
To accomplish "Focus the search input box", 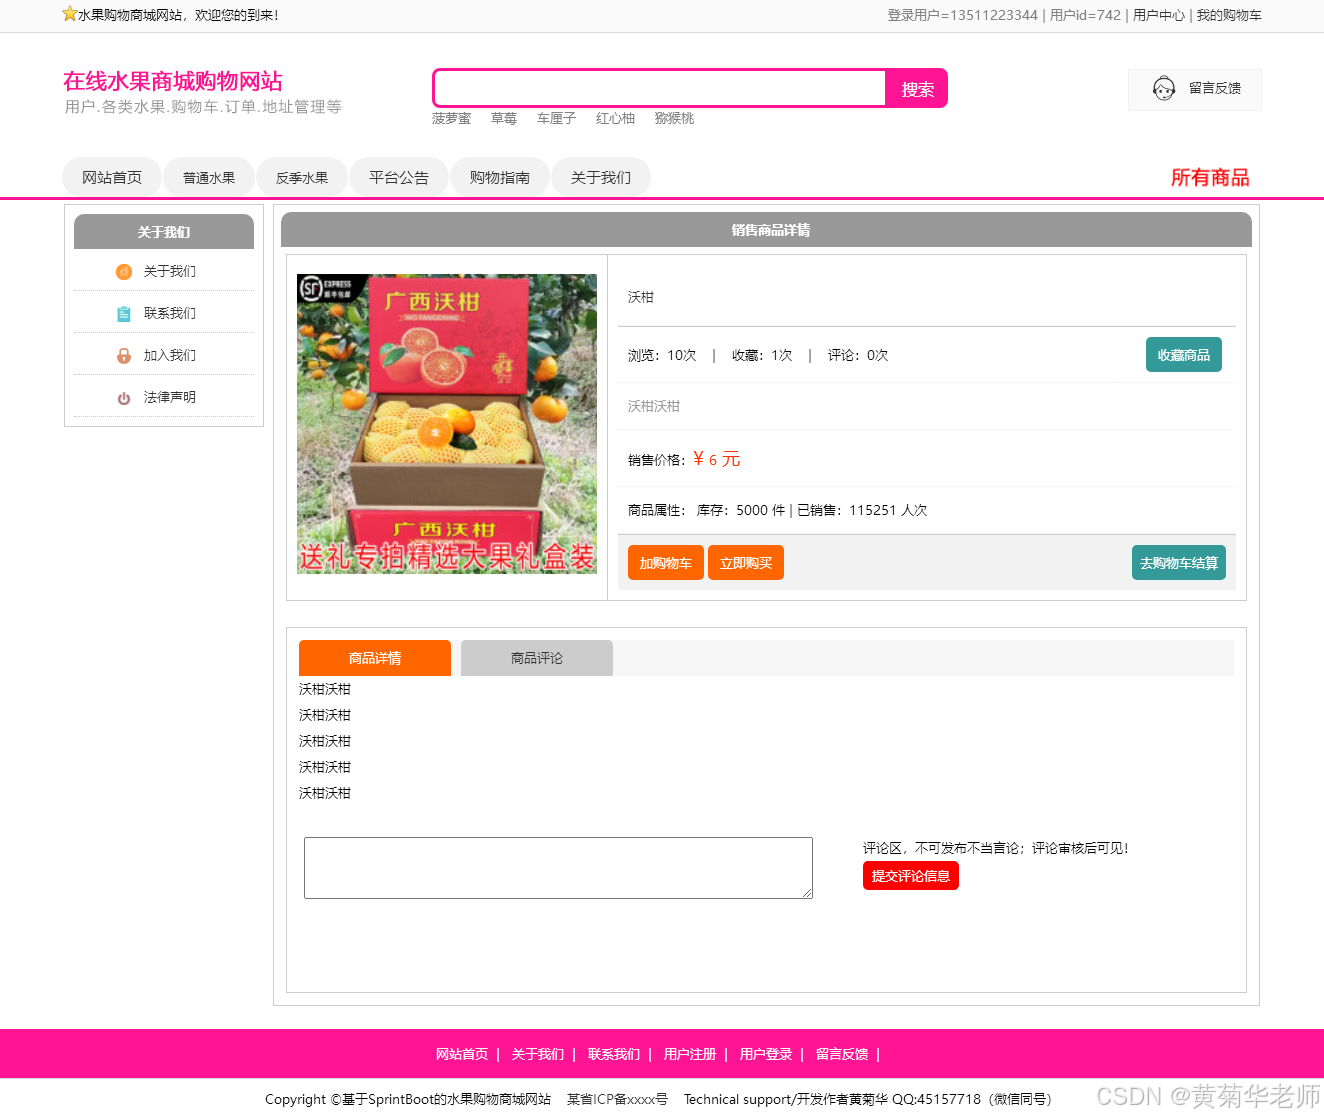I will click(x=660, y=89).
